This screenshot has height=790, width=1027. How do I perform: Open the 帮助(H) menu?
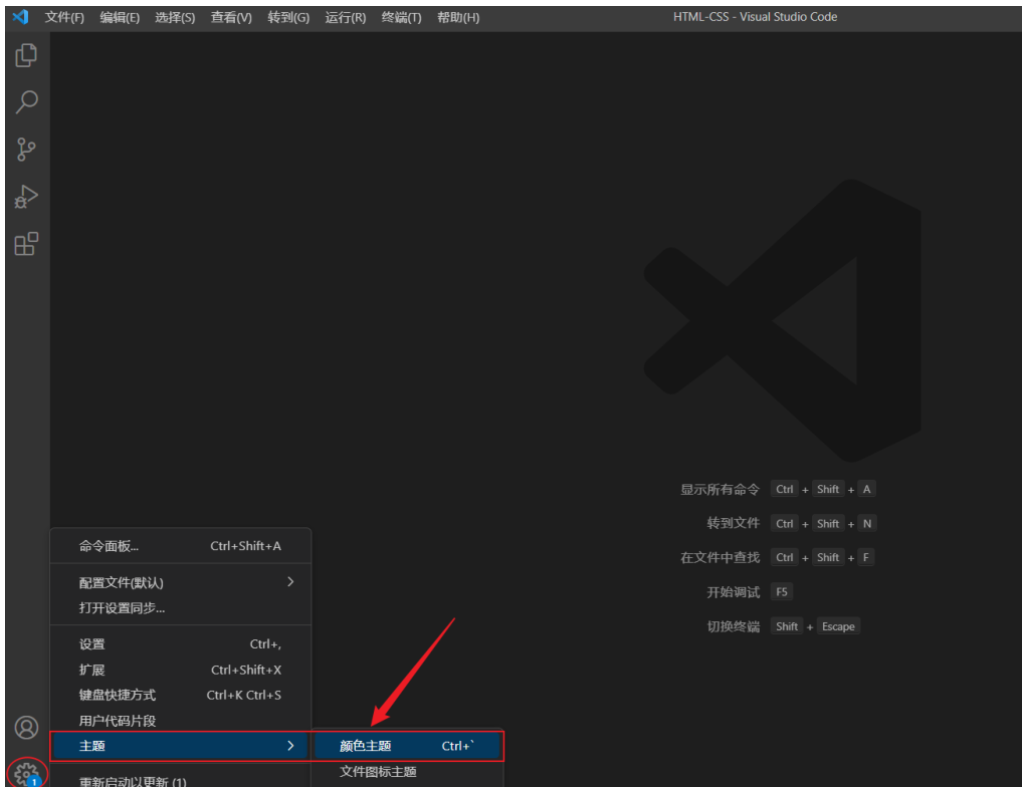click(458, 18)
